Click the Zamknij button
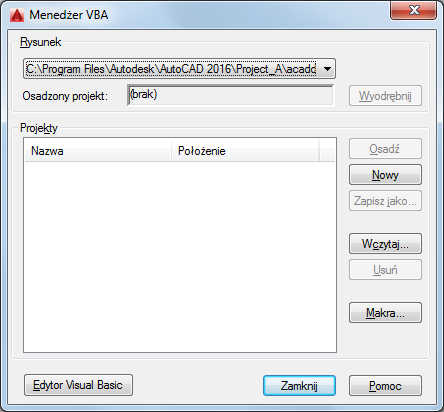The image size is (444, 412). (x=299, y=386)
